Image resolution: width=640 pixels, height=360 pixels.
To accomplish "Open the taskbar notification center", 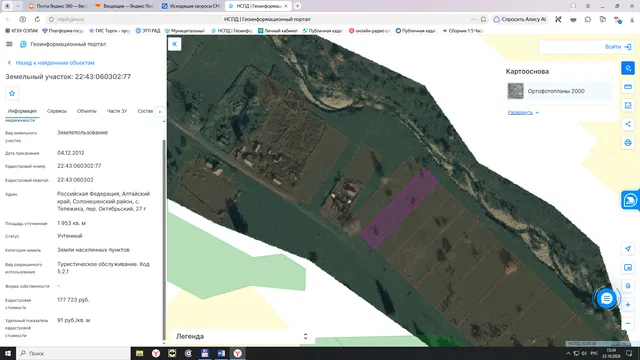I will point(629,353).
